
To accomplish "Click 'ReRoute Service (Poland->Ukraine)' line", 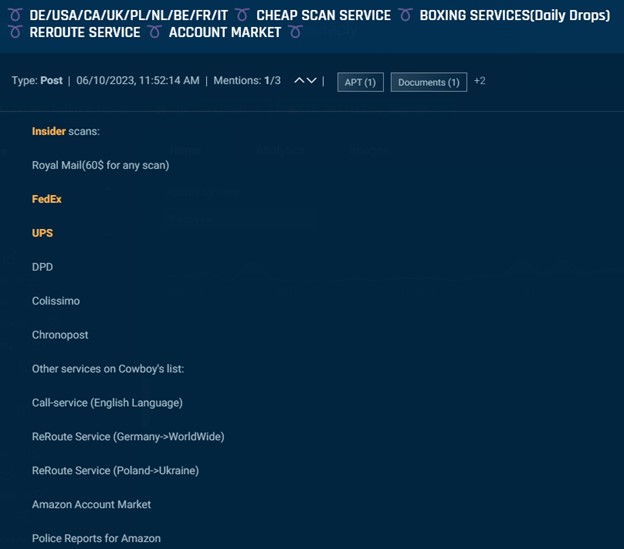I will click(115, 471).
